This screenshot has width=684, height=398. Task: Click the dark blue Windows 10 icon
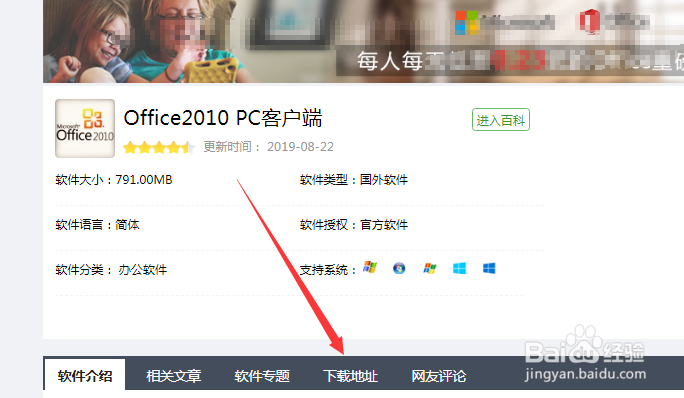click(x=489, y=268)
